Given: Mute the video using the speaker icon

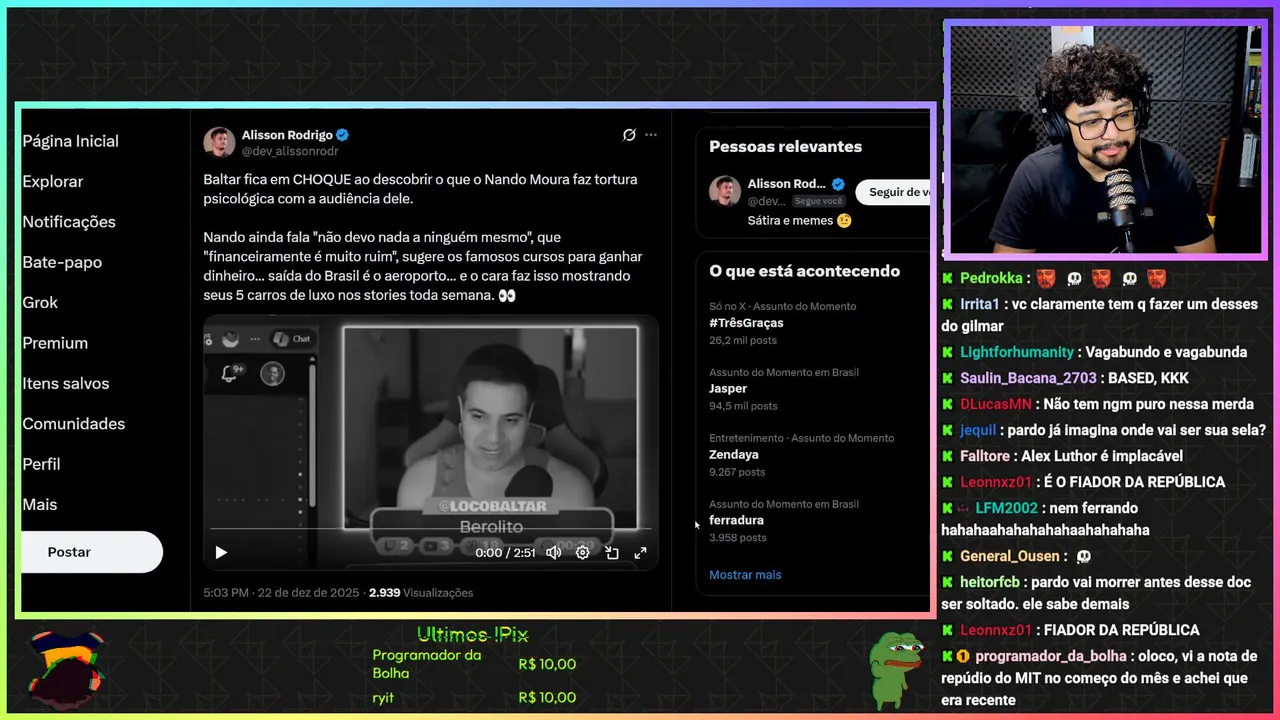Looking at the screenshot, I should [x=553, y=552].
